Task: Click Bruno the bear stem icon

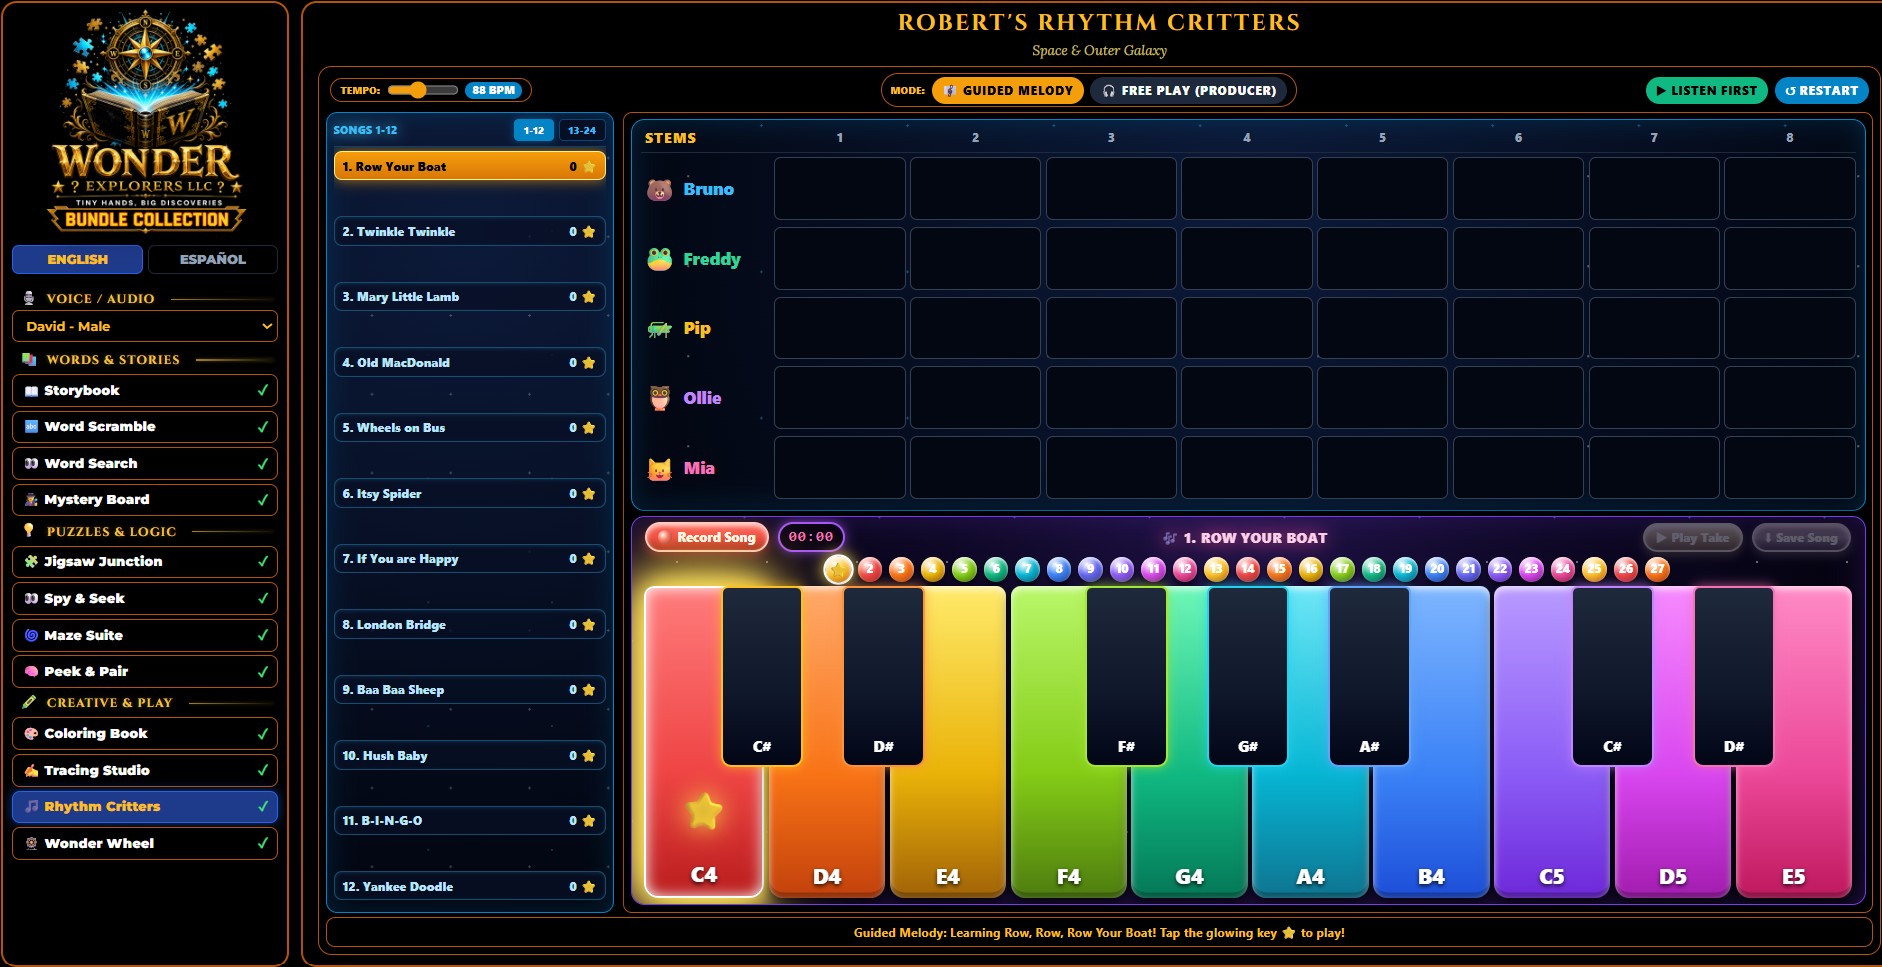Action: pos(659,189)
